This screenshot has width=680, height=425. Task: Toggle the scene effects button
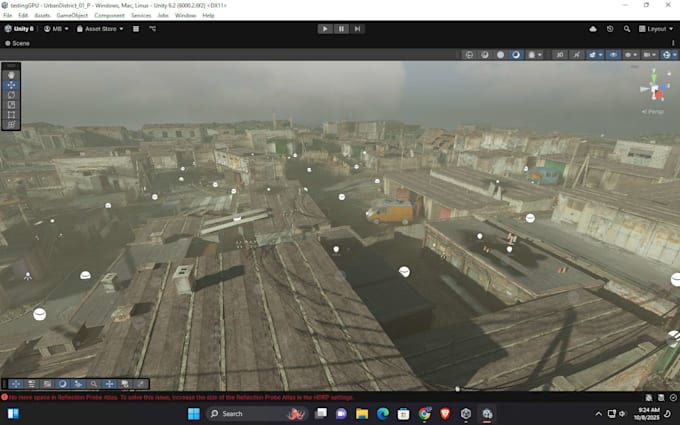click(x=592, y=55)
